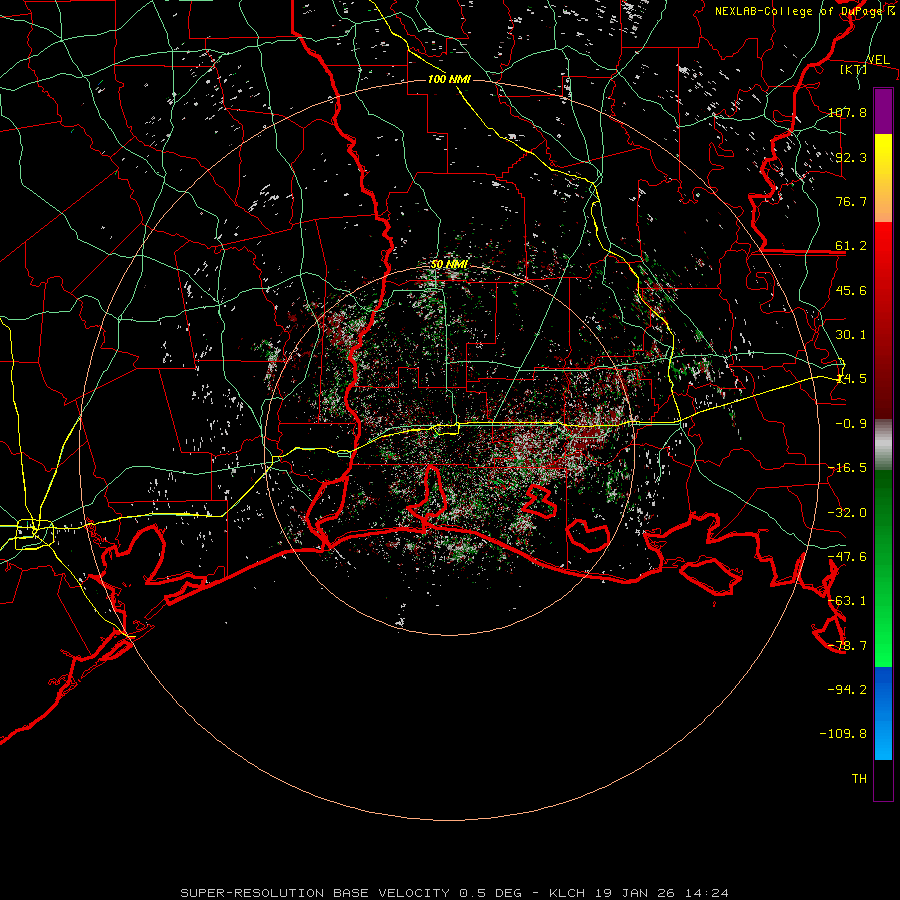Click the bright green segment of color bar
Image resolution: width=900 pixels, height=900 pixels.
click(883, 568)
